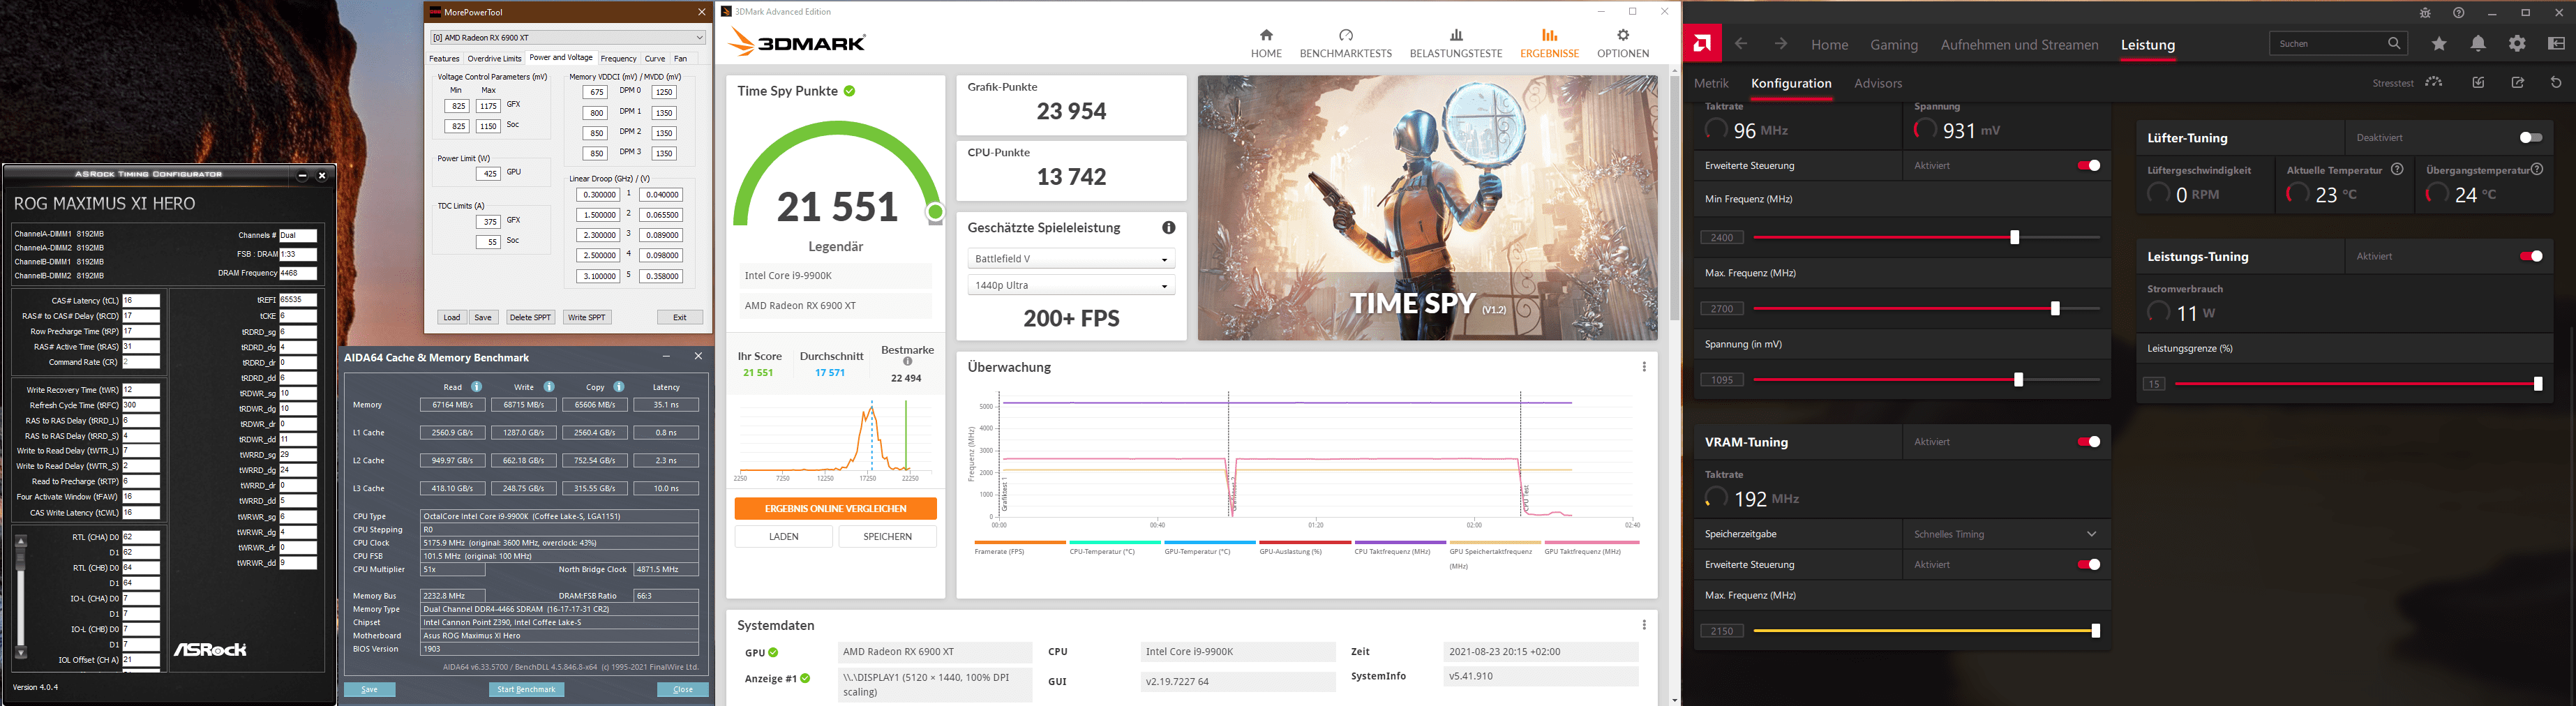Screen dimensions: 2576x706
Task: Open the GPU selection dropdown in MorePowerTool
Action: click(x=568, y=37)
